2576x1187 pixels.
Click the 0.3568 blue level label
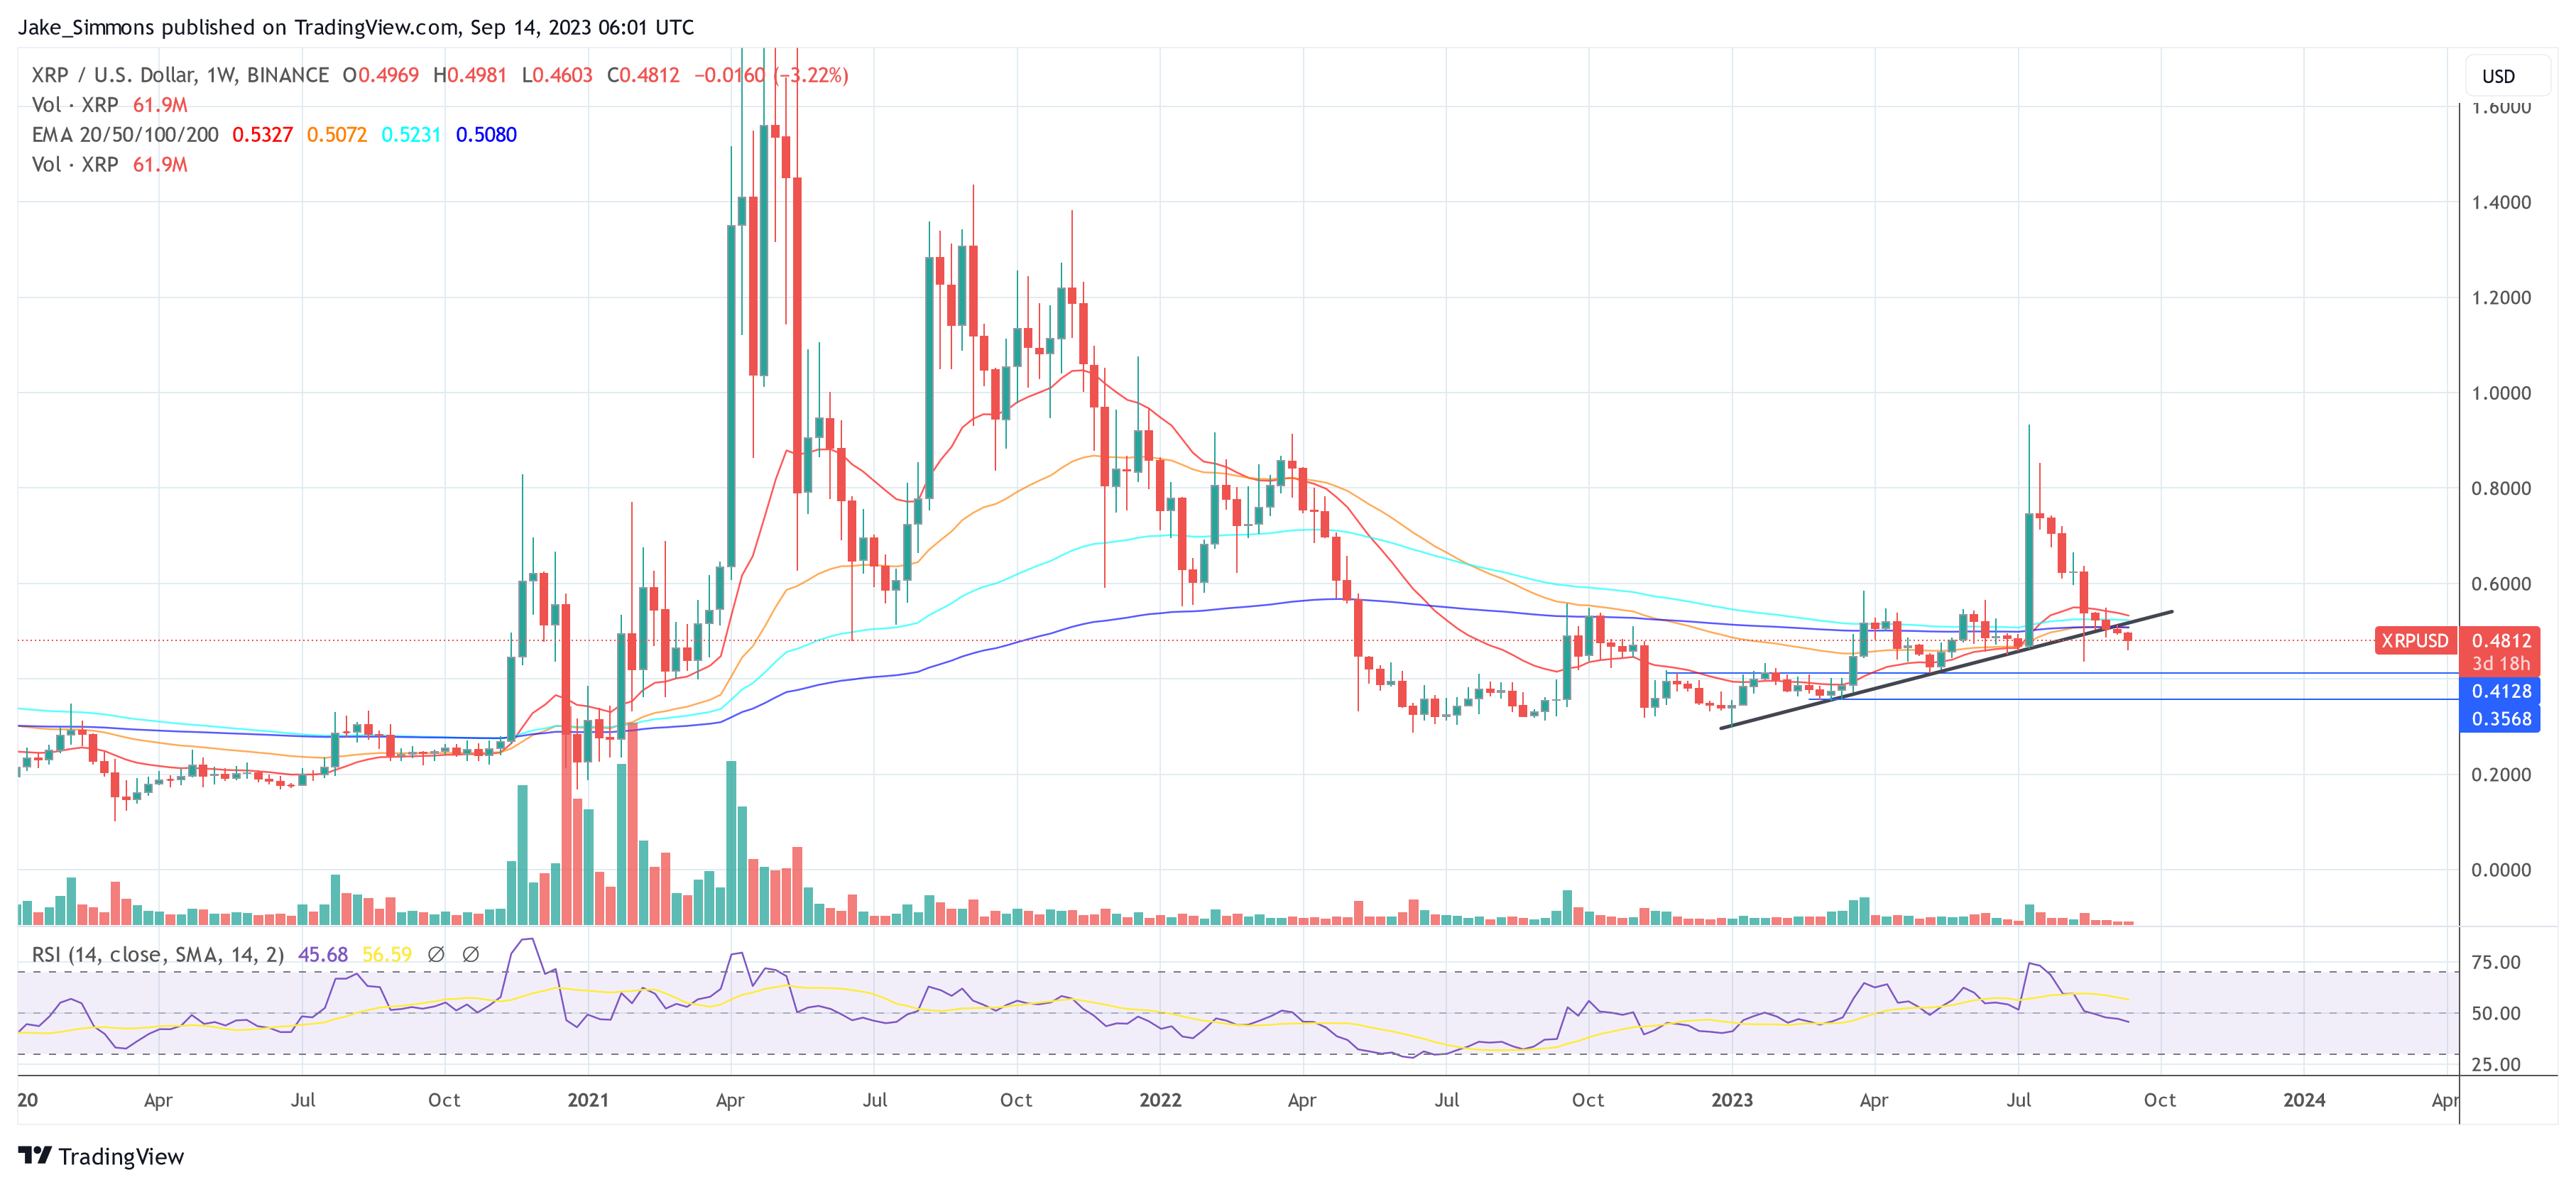tap(2500, 719)
